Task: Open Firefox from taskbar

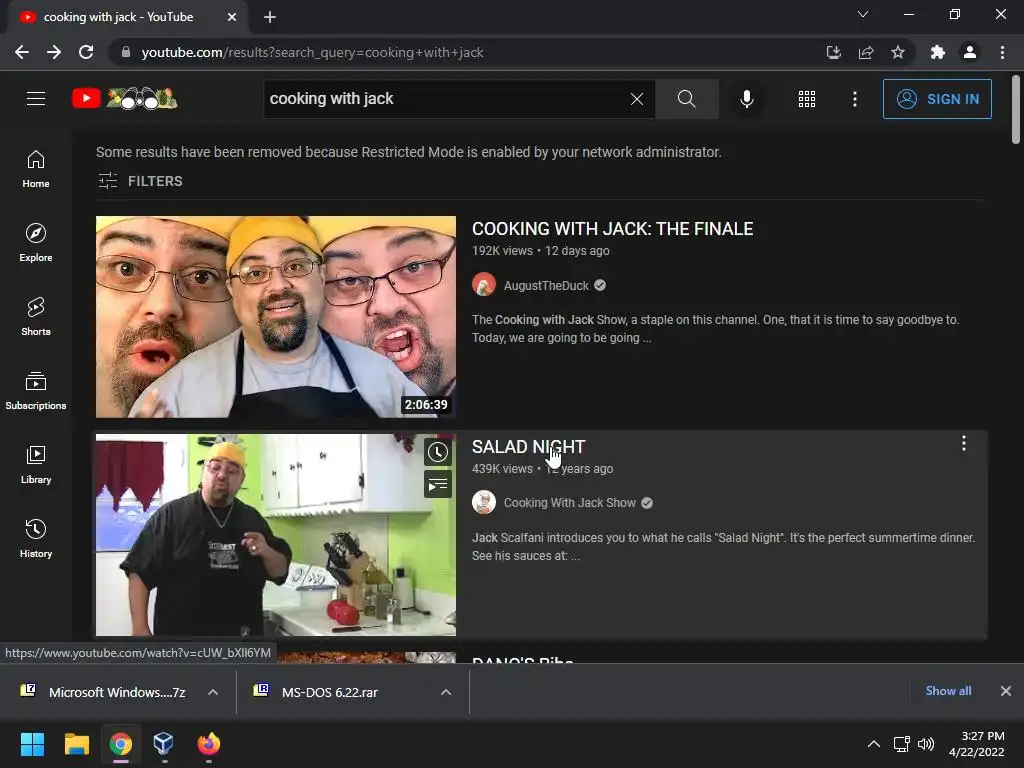Action: [209, 744]
